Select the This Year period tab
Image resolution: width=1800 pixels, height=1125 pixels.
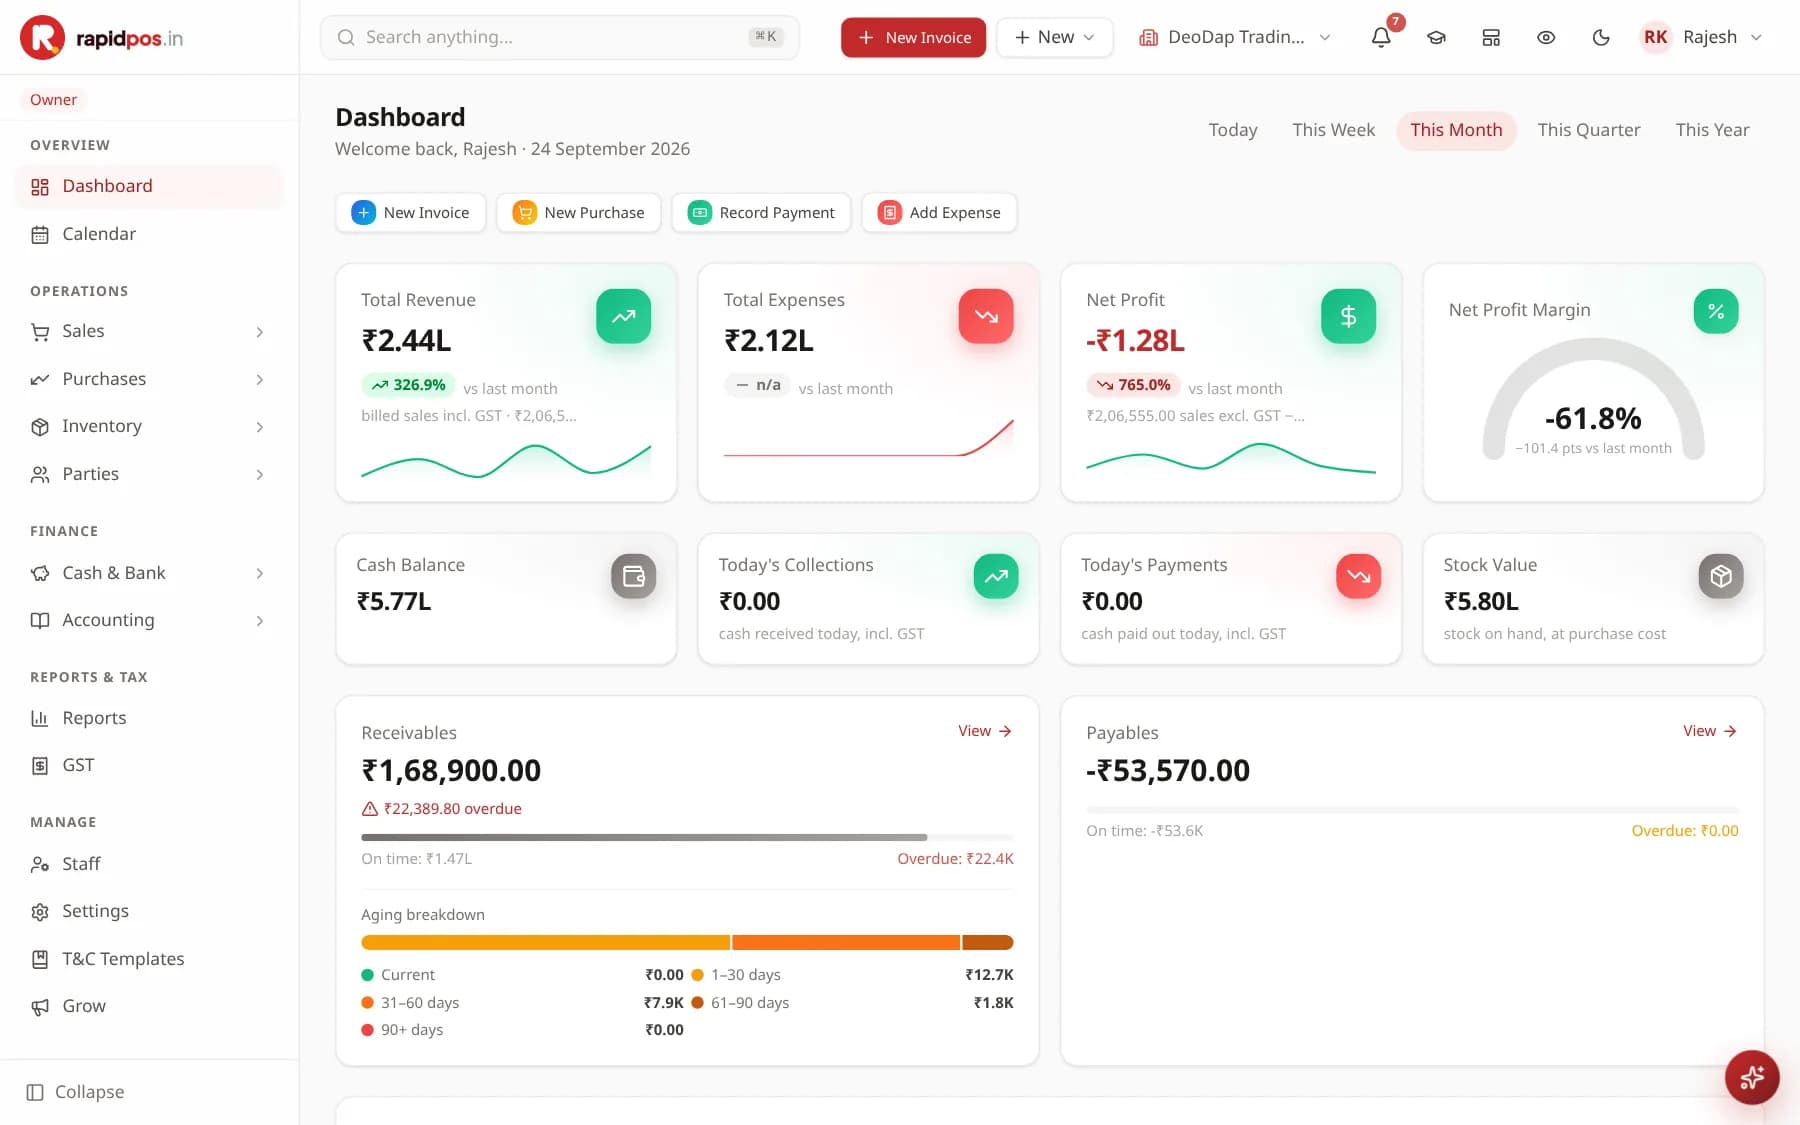pos(1712,130)
